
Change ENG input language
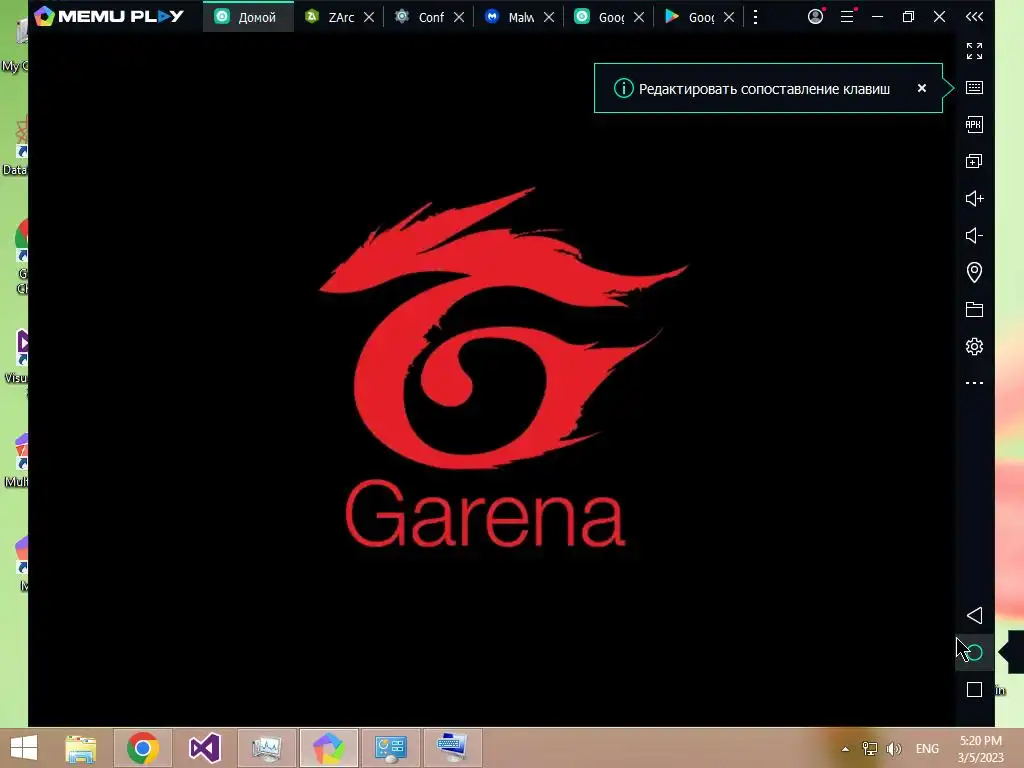(x=927, y=748)
